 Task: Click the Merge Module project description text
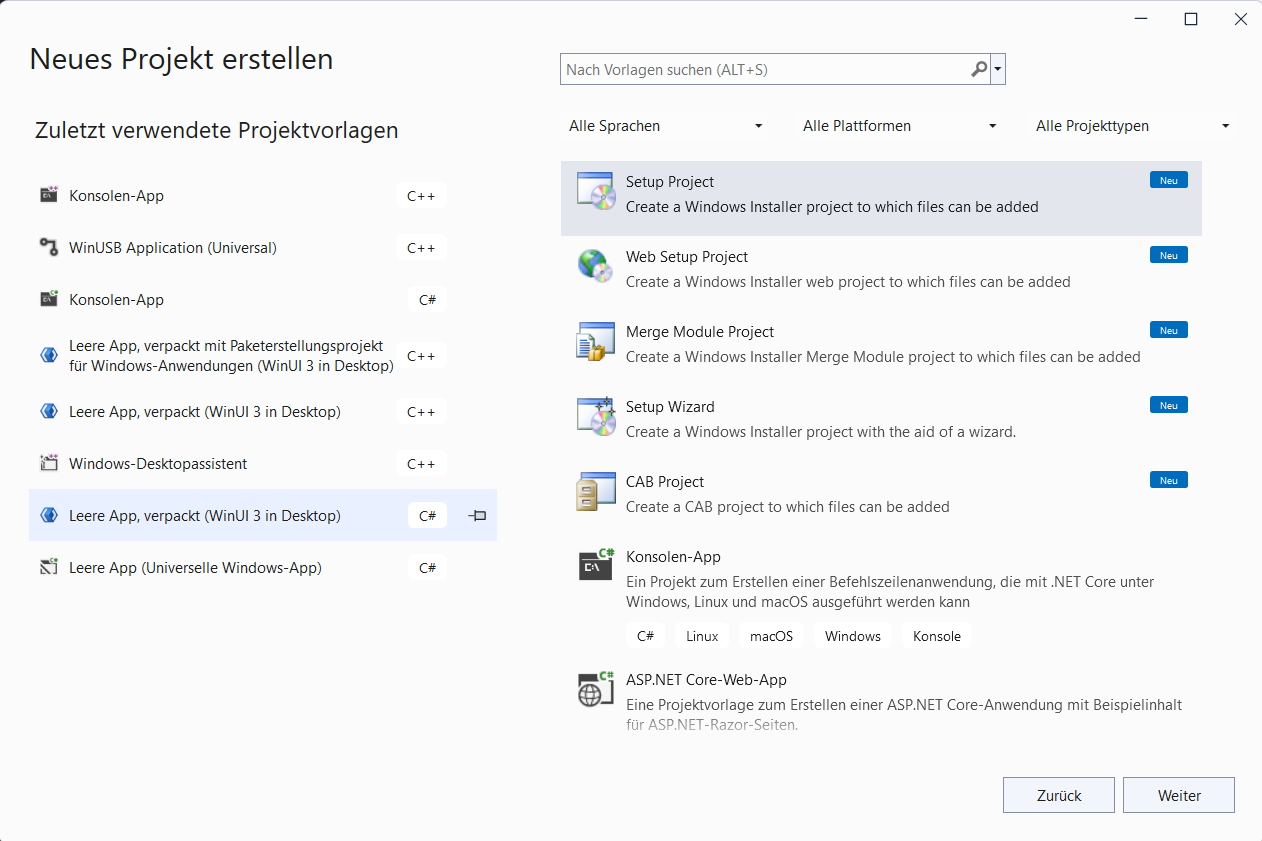pyautogui.click(x=883, y=356)
